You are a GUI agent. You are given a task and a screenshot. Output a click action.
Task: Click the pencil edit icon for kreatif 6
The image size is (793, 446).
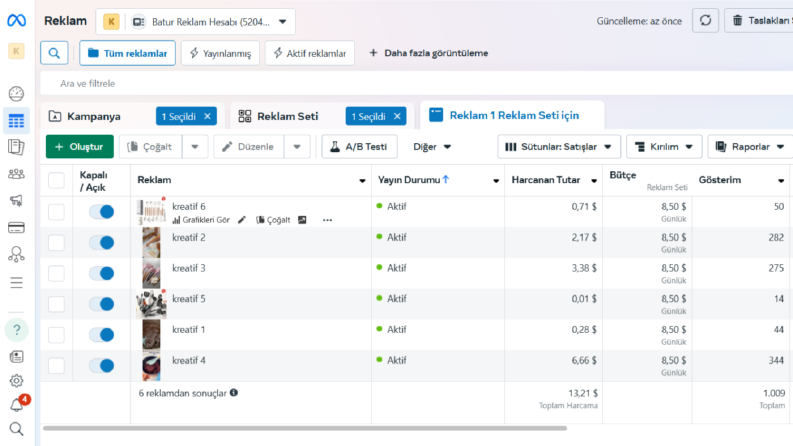point(242,219)
